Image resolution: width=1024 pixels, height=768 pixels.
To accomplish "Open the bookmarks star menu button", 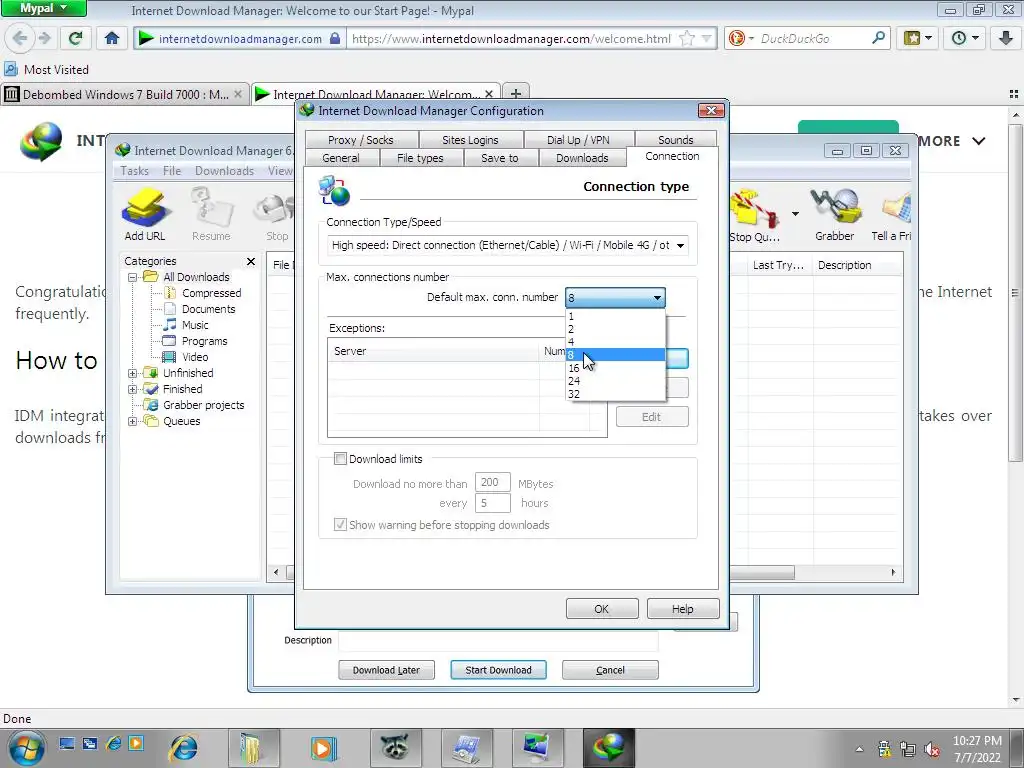I will [917, 39].
